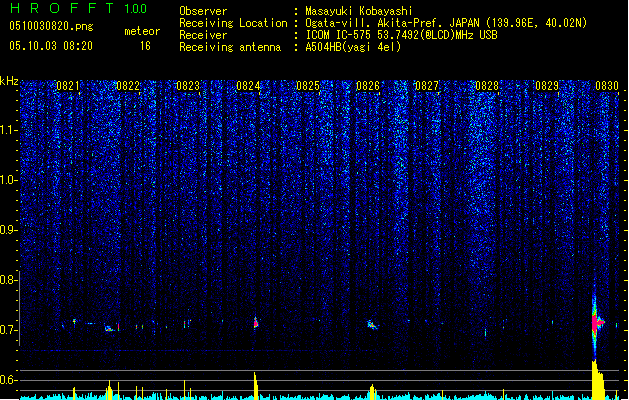Click the 0824 time marker
The width and height of the screenshot is (629, 400).
248,86
